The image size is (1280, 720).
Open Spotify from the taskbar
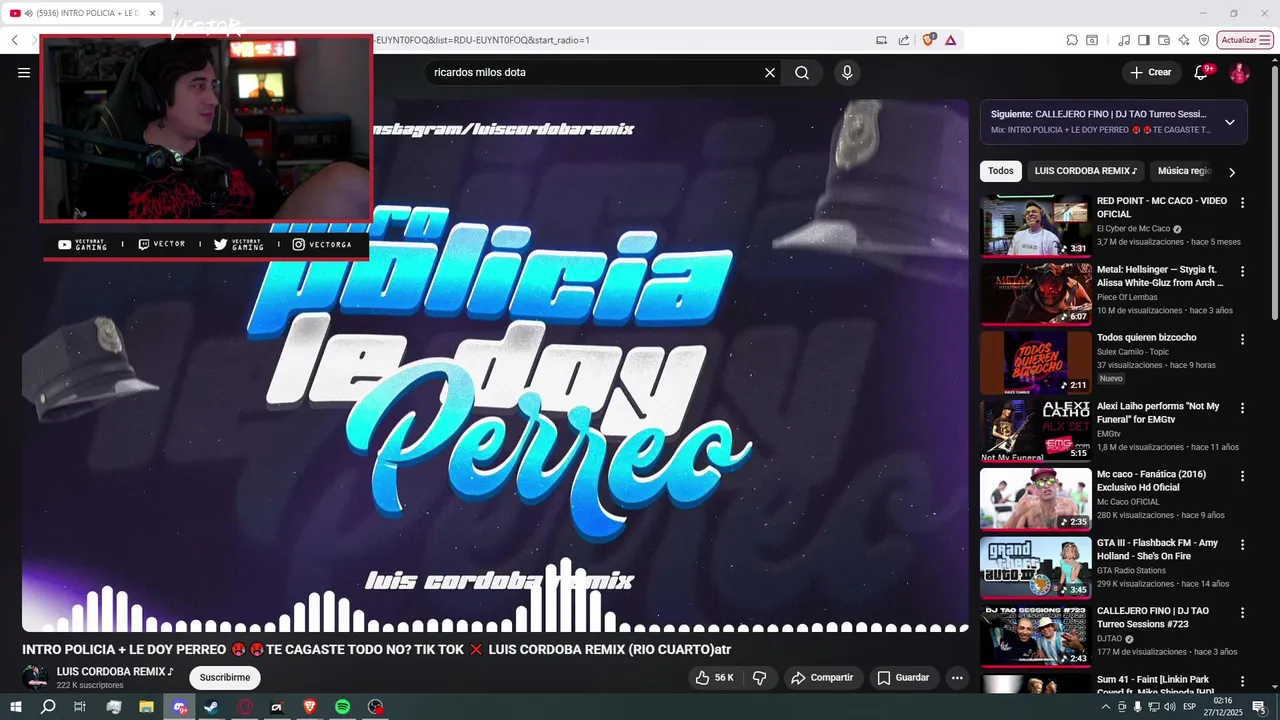pyautogui.click(x=342, y=707)
